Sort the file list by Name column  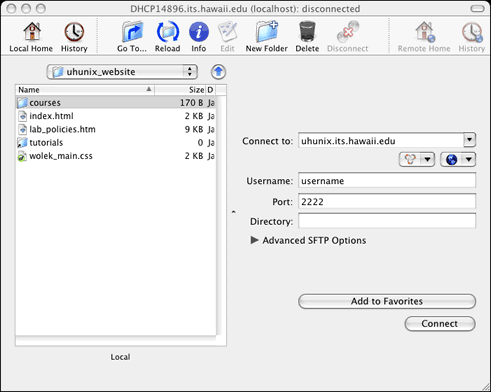click(x=85, y=90)
